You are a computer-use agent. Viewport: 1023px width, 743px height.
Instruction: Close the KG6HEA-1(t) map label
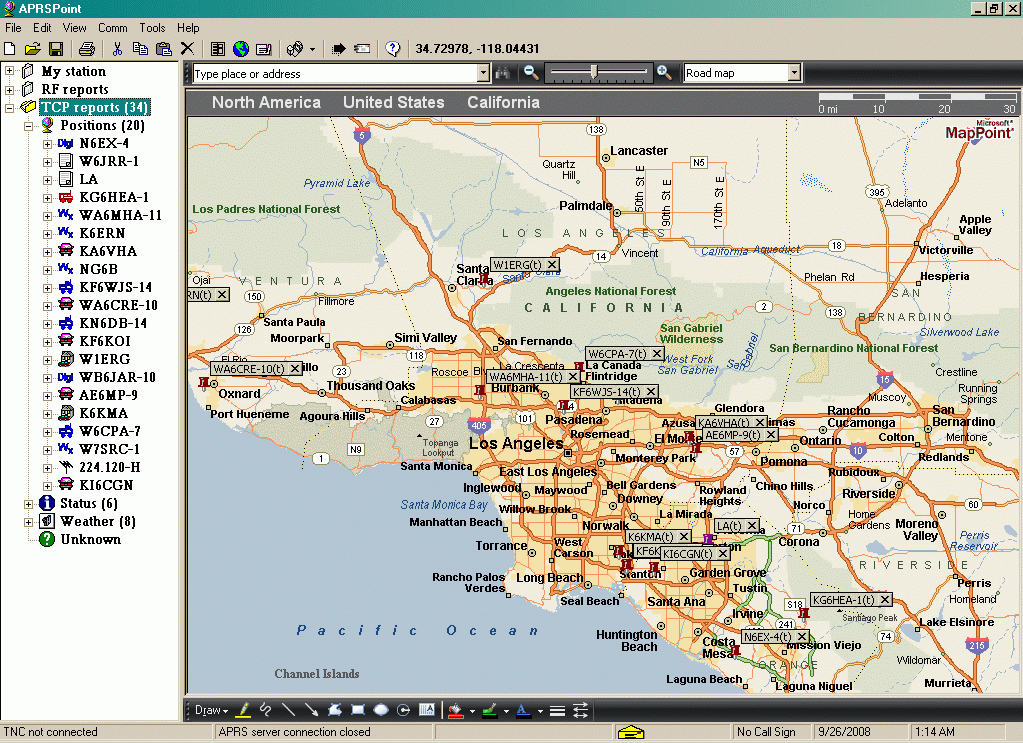coord(885,599)
